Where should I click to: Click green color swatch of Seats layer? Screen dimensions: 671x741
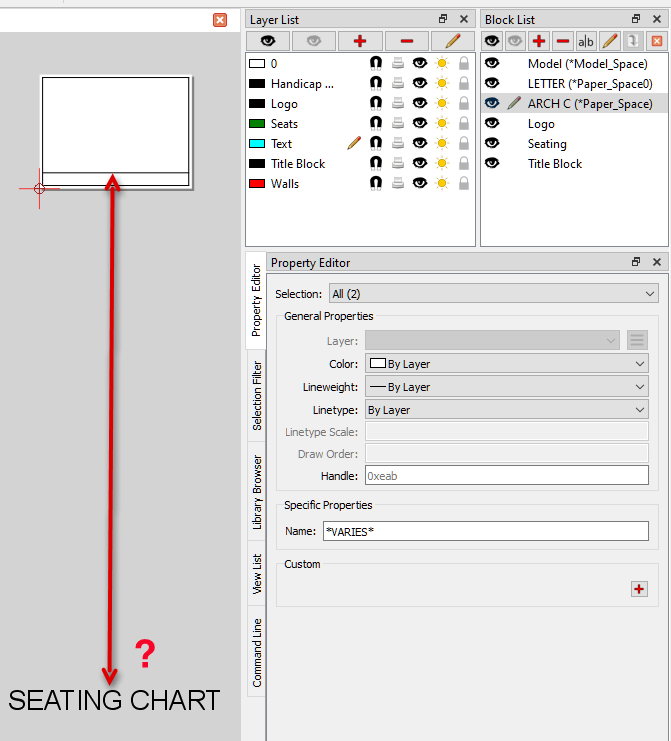257,123
